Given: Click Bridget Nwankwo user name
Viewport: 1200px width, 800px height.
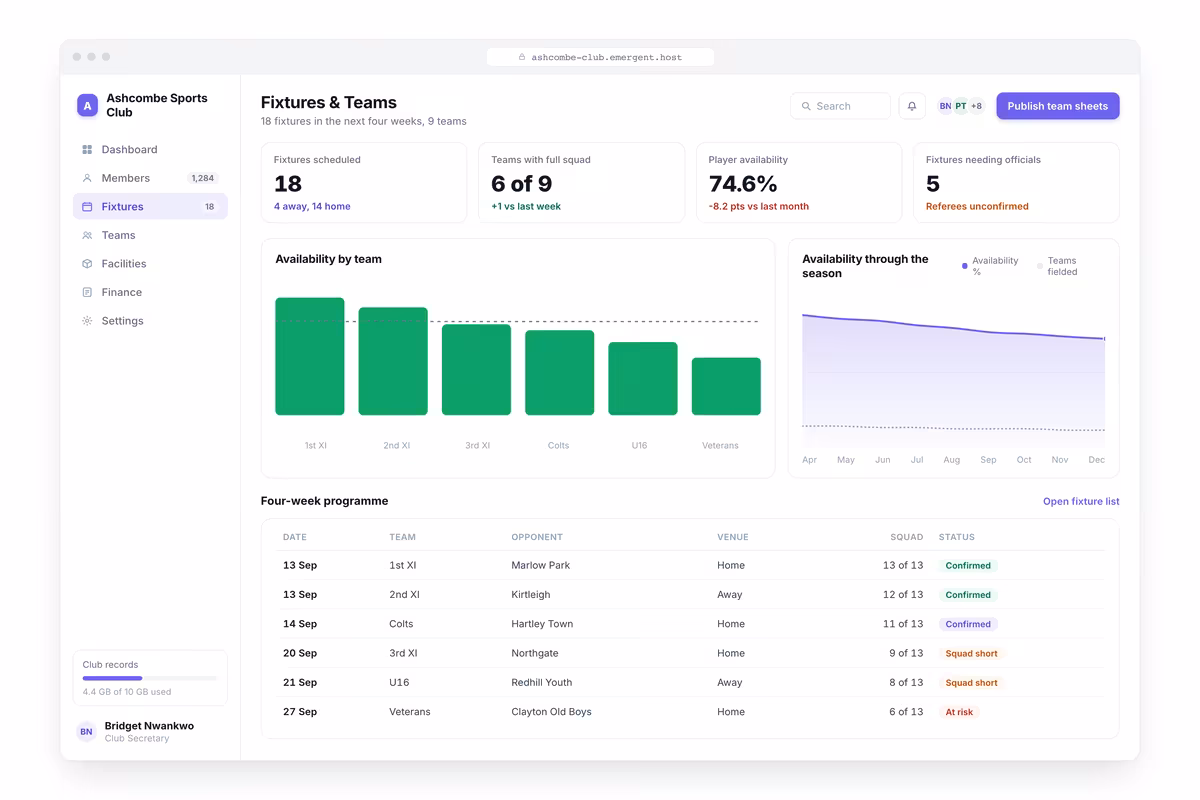Looking at the screenshot, I should point(149,726).
